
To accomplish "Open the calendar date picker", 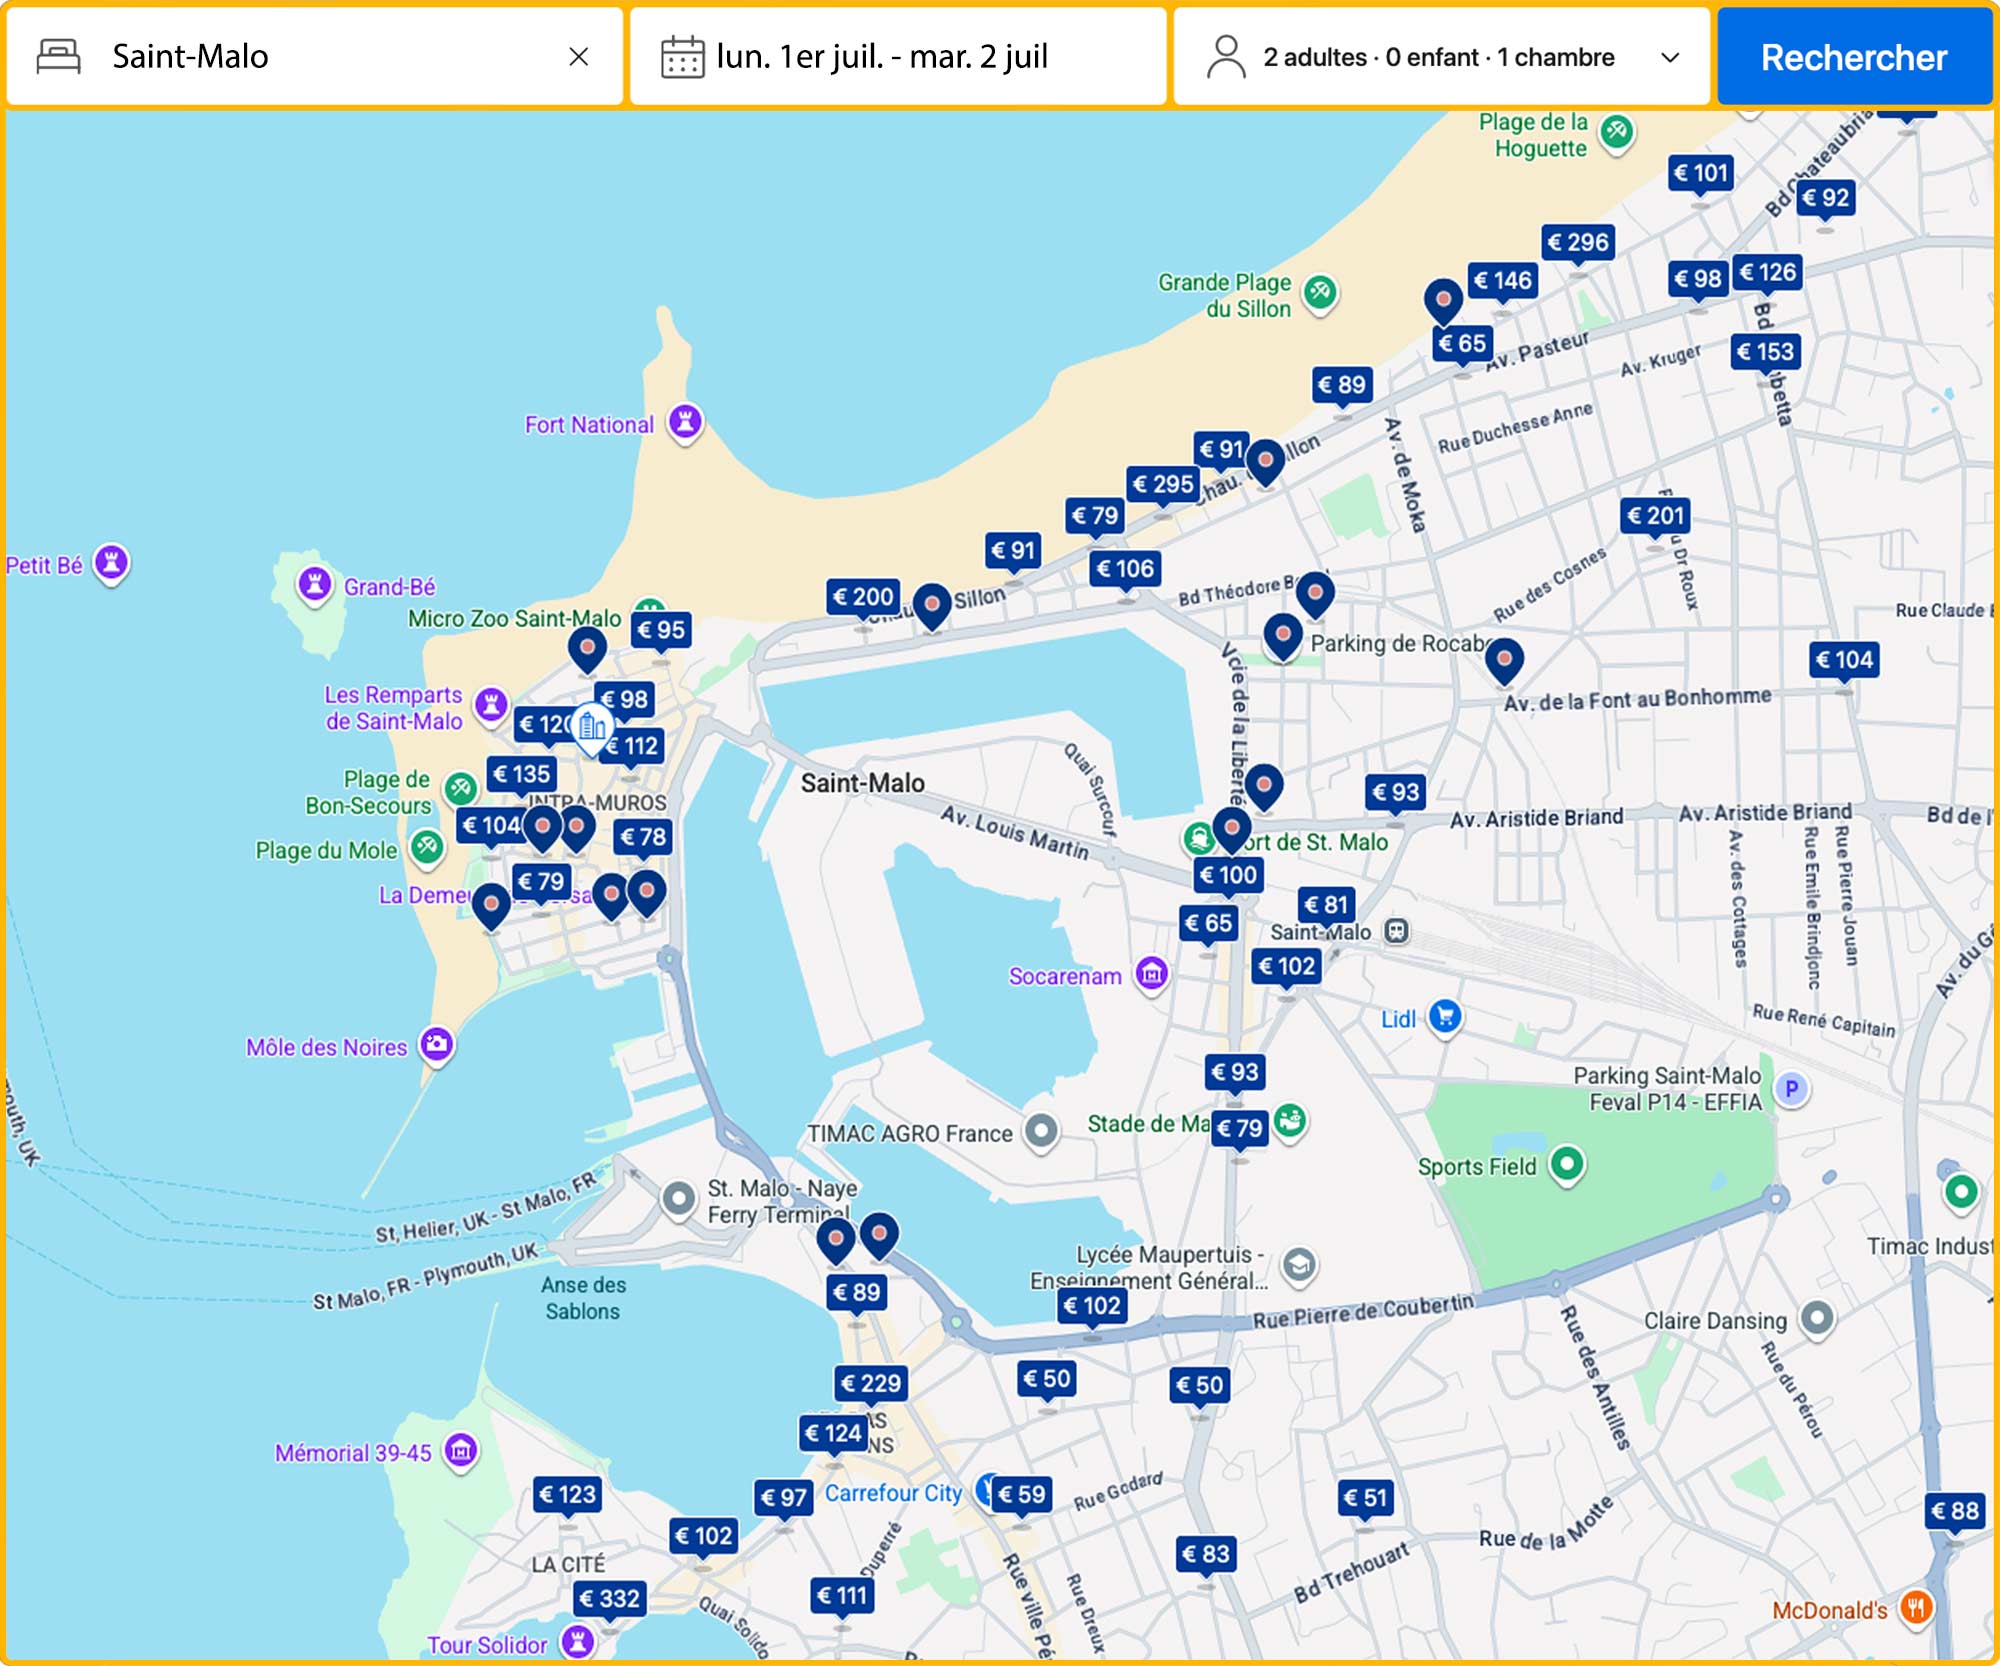I will 683,57.
